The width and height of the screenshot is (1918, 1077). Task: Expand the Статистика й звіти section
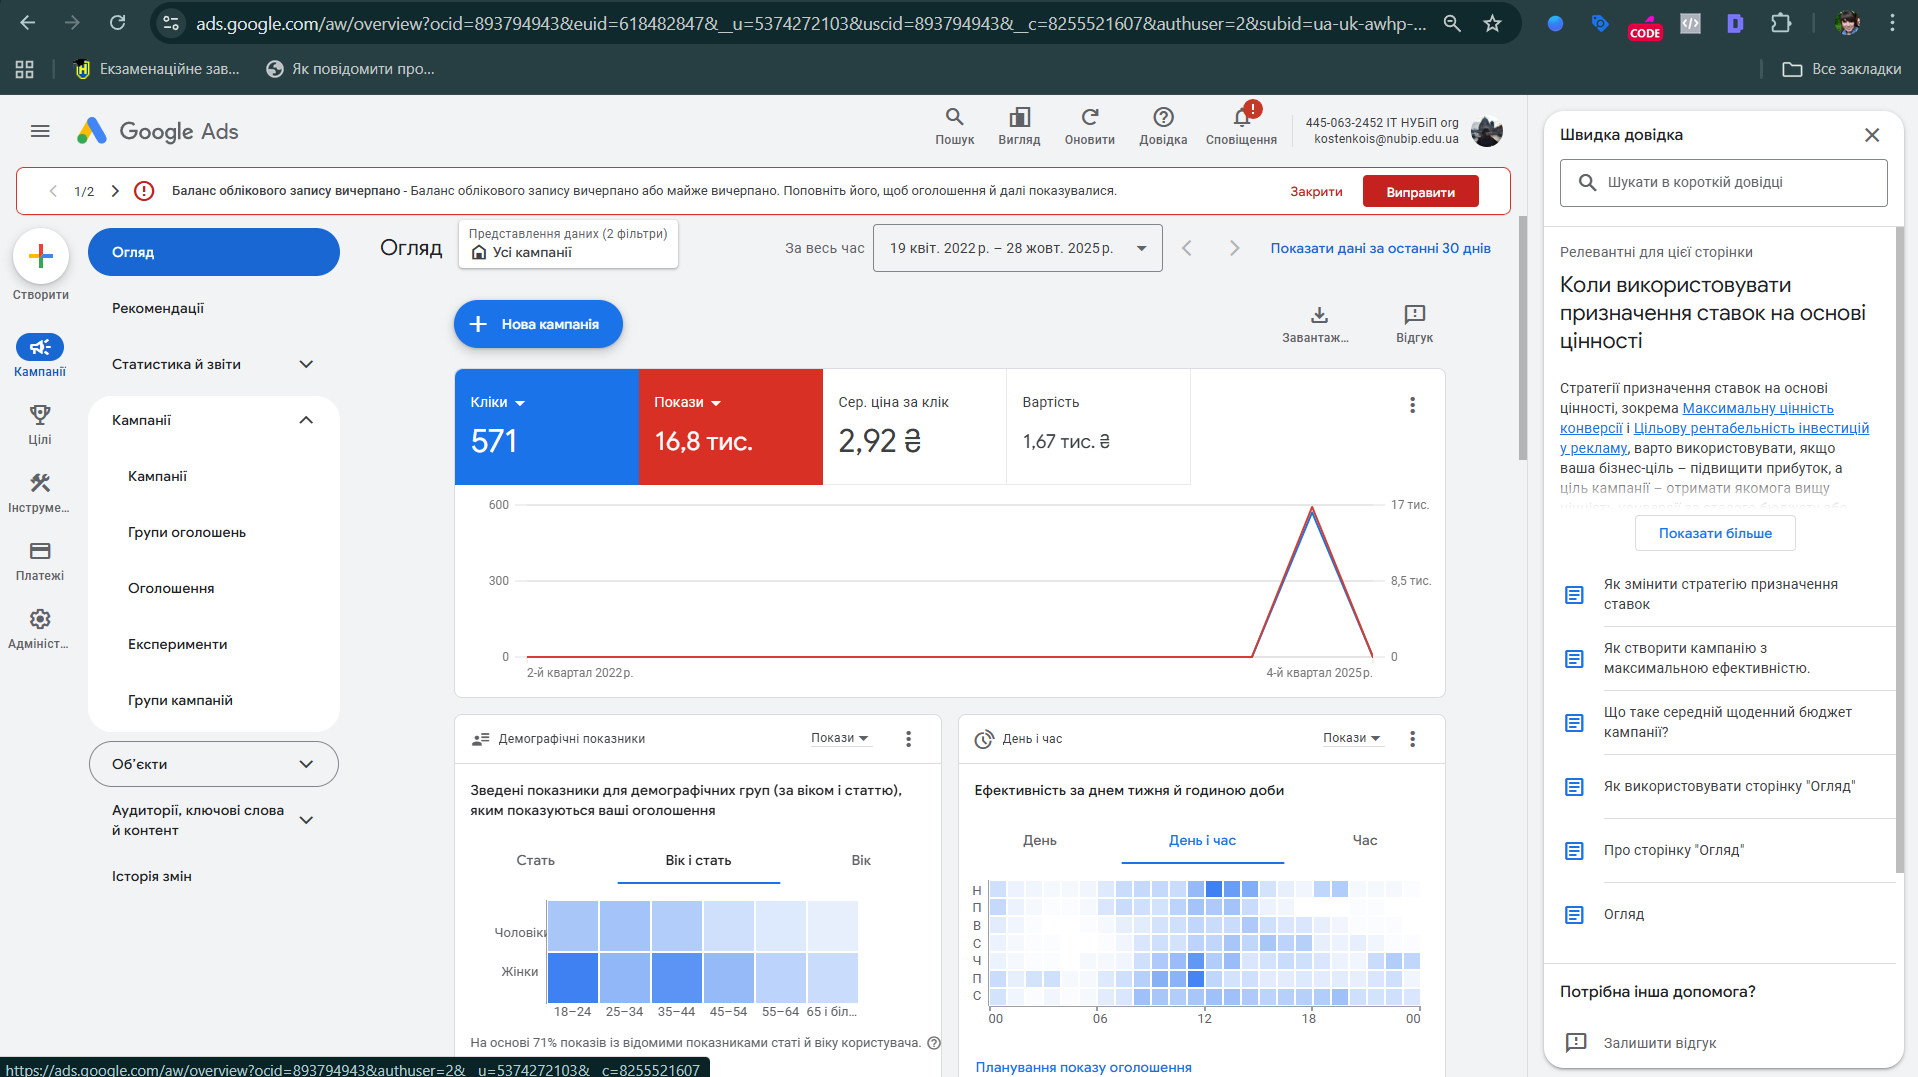click(306, 364)
